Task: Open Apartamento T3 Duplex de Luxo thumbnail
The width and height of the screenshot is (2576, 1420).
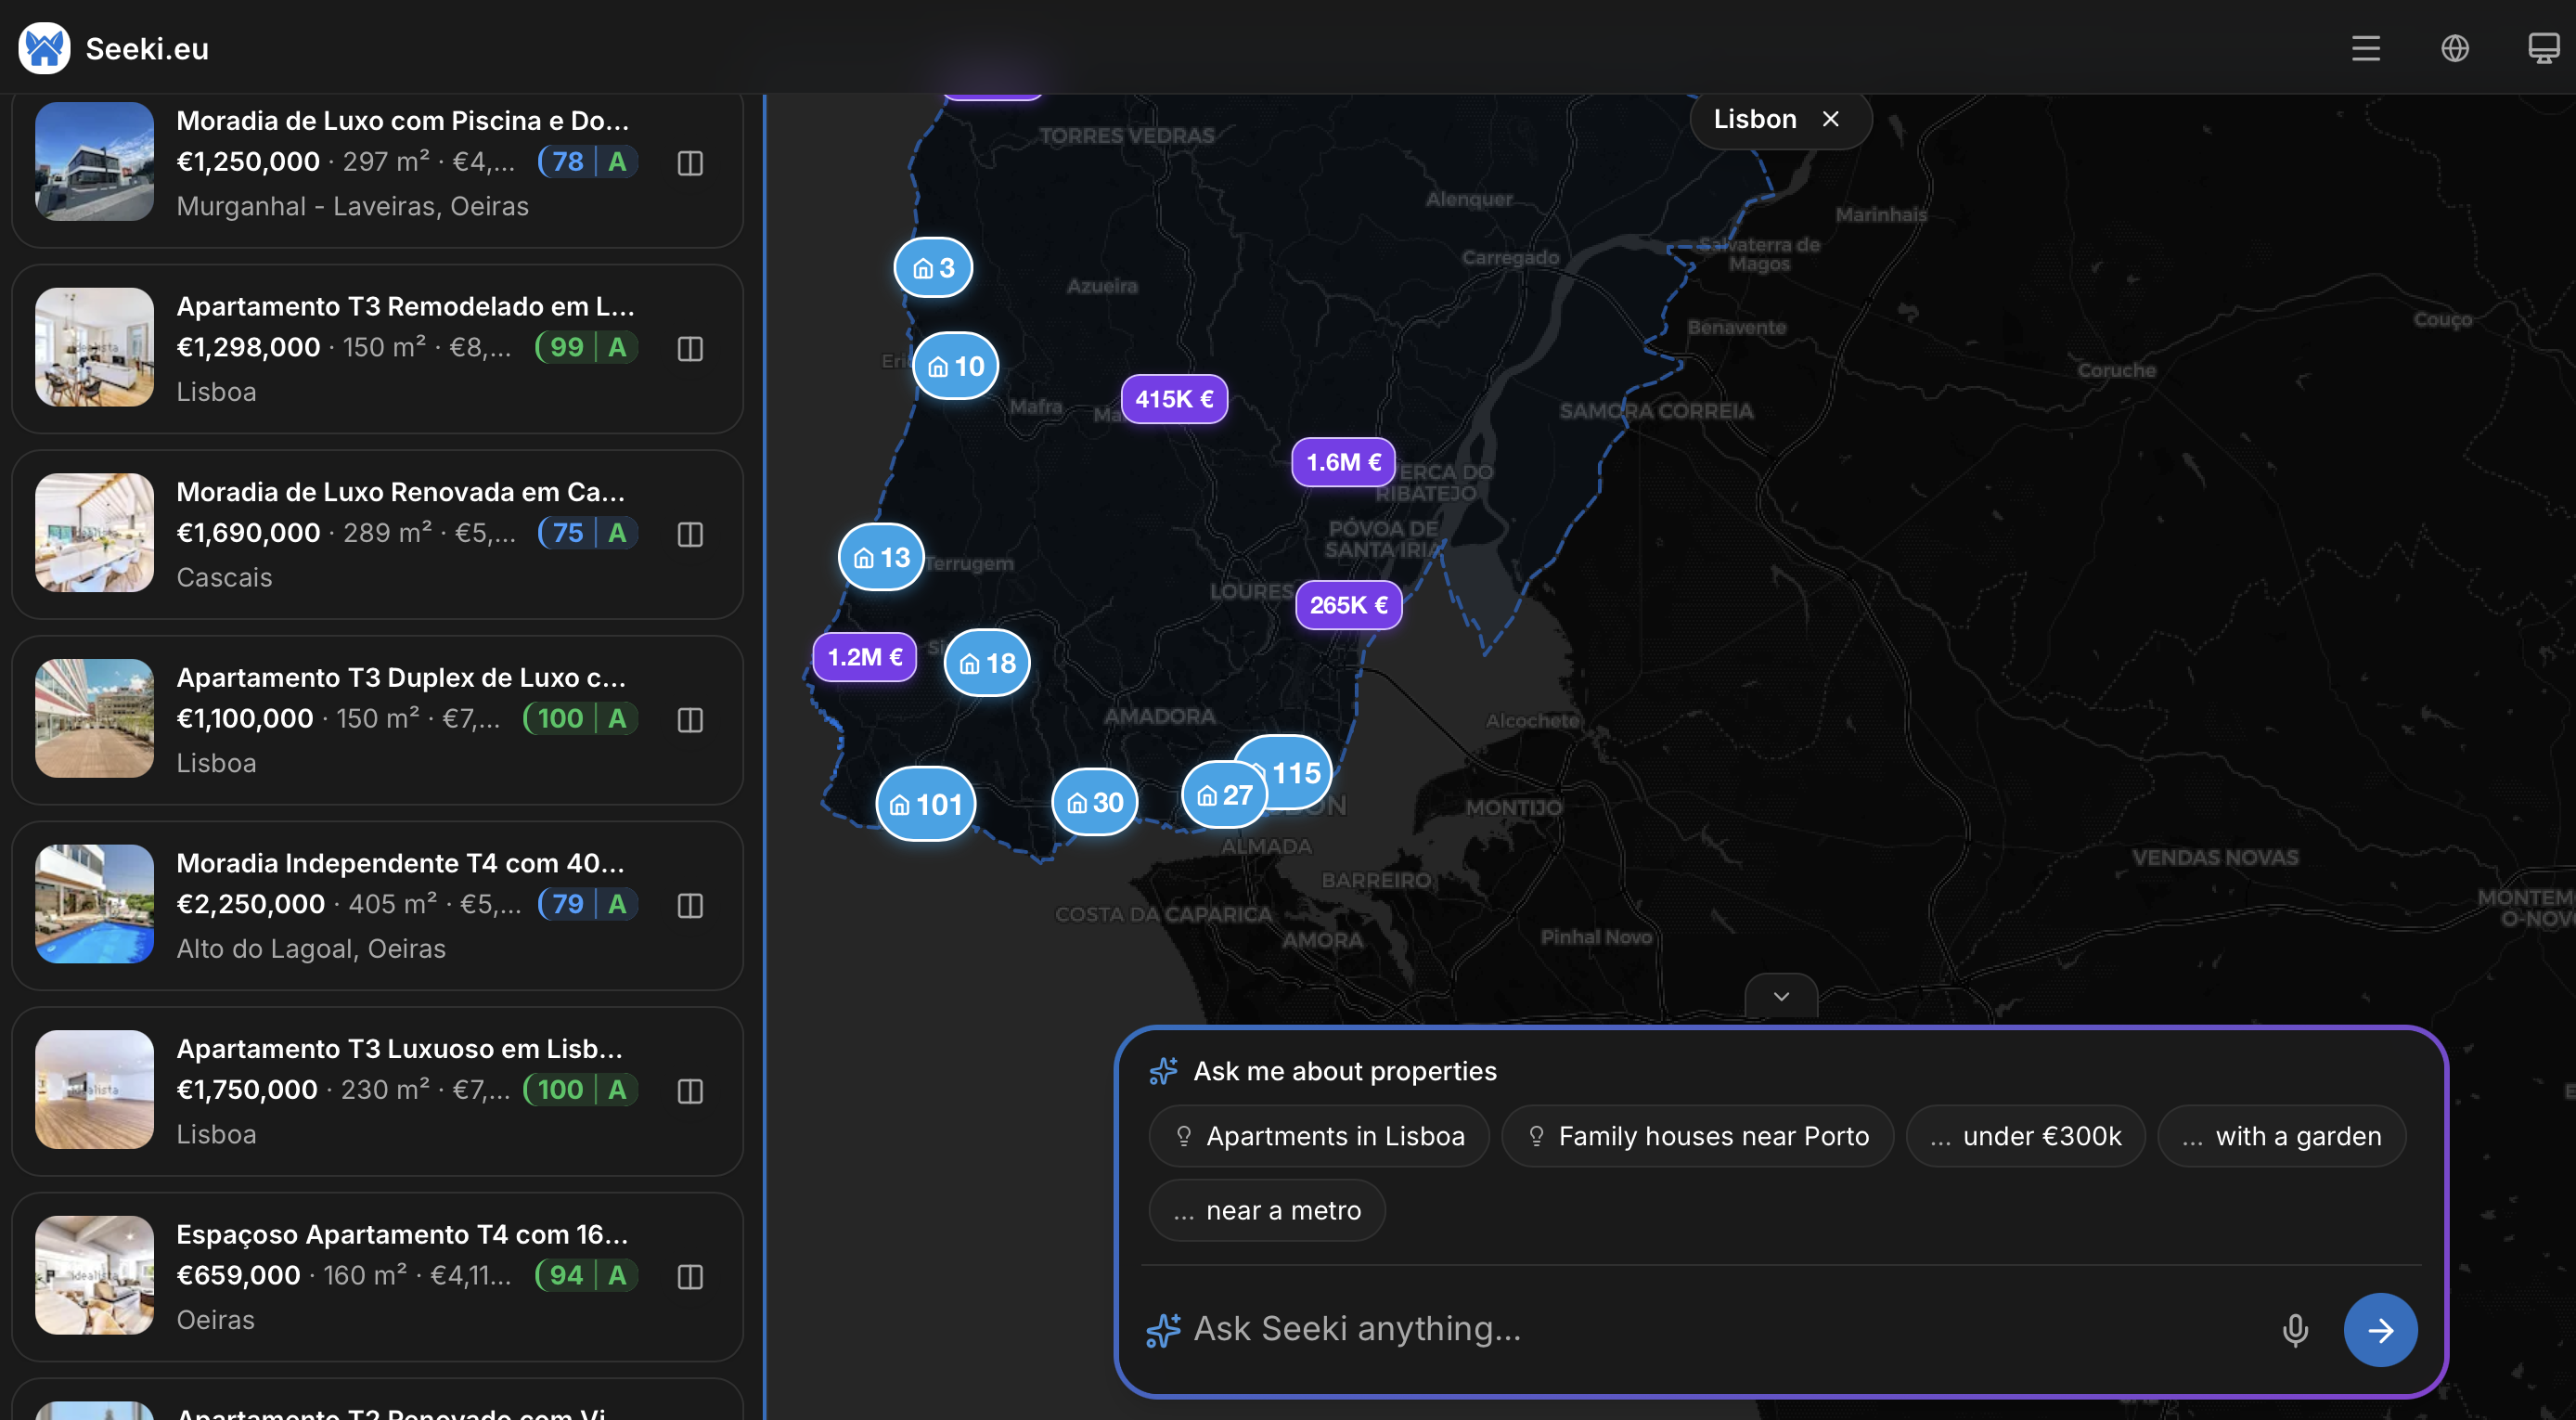Action: tap(94, 718)
